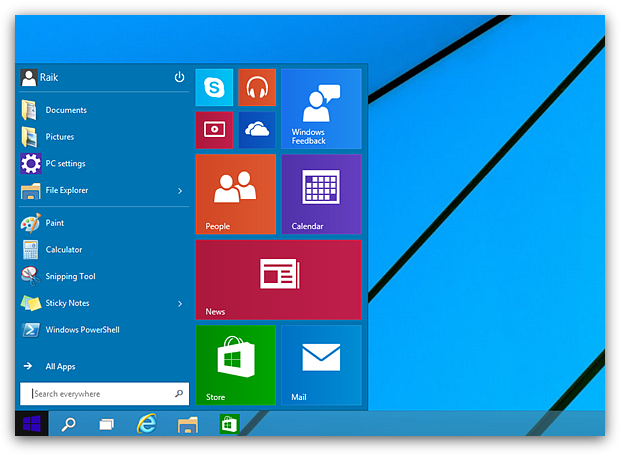Open the People tile
This screenshot has width=620, height=456.
(236, 194)
